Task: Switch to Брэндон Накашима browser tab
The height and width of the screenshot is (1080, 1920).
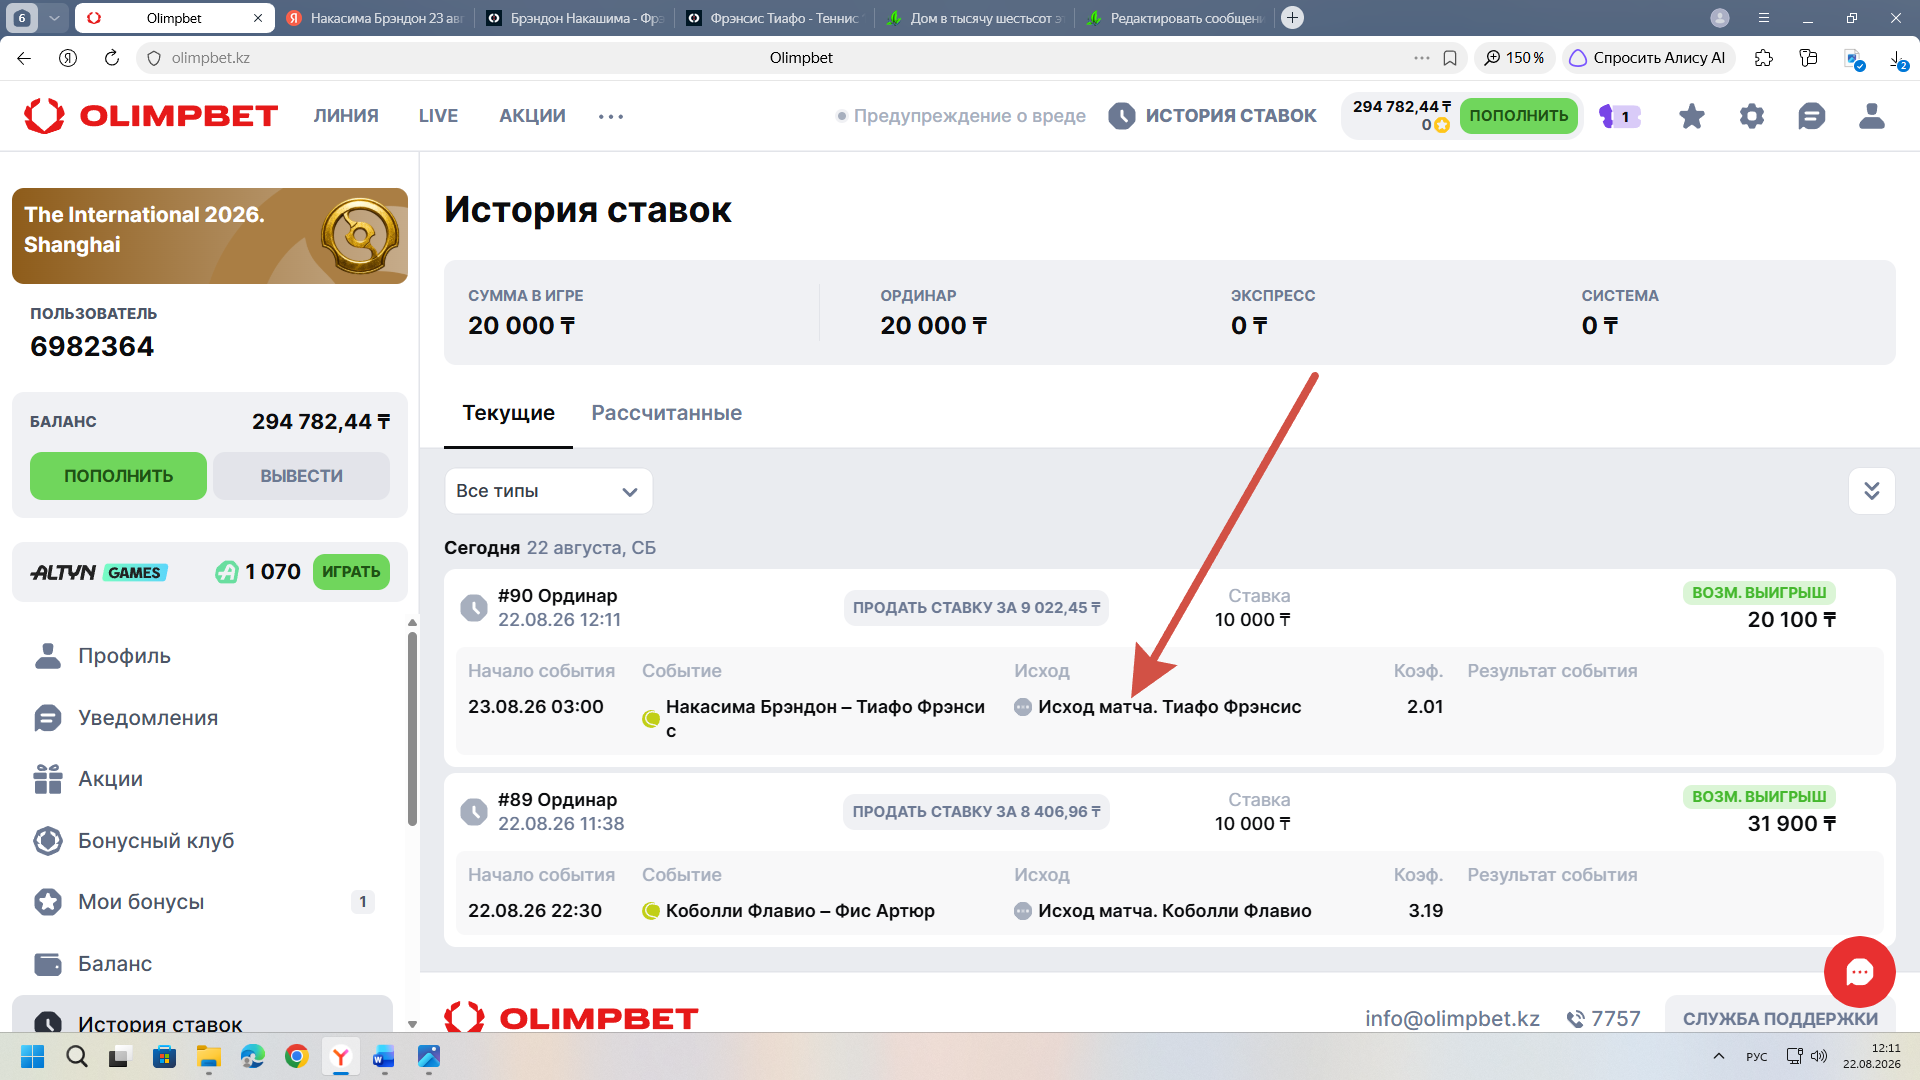Action: pyautogui.click(x=574, y=18)
